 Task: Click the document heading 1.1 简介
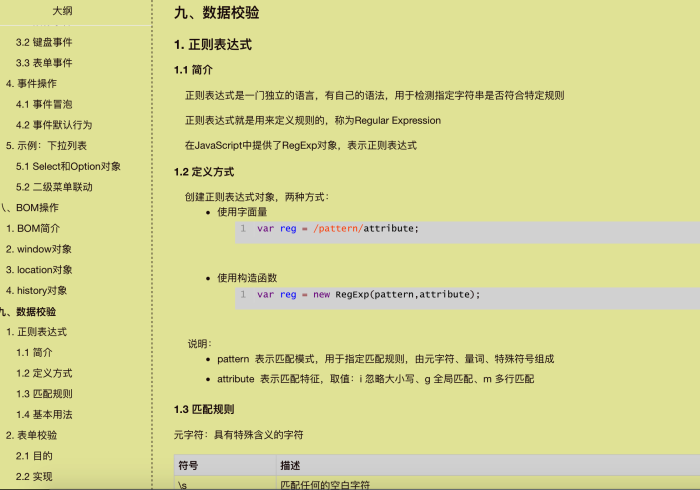pos(193,70)
